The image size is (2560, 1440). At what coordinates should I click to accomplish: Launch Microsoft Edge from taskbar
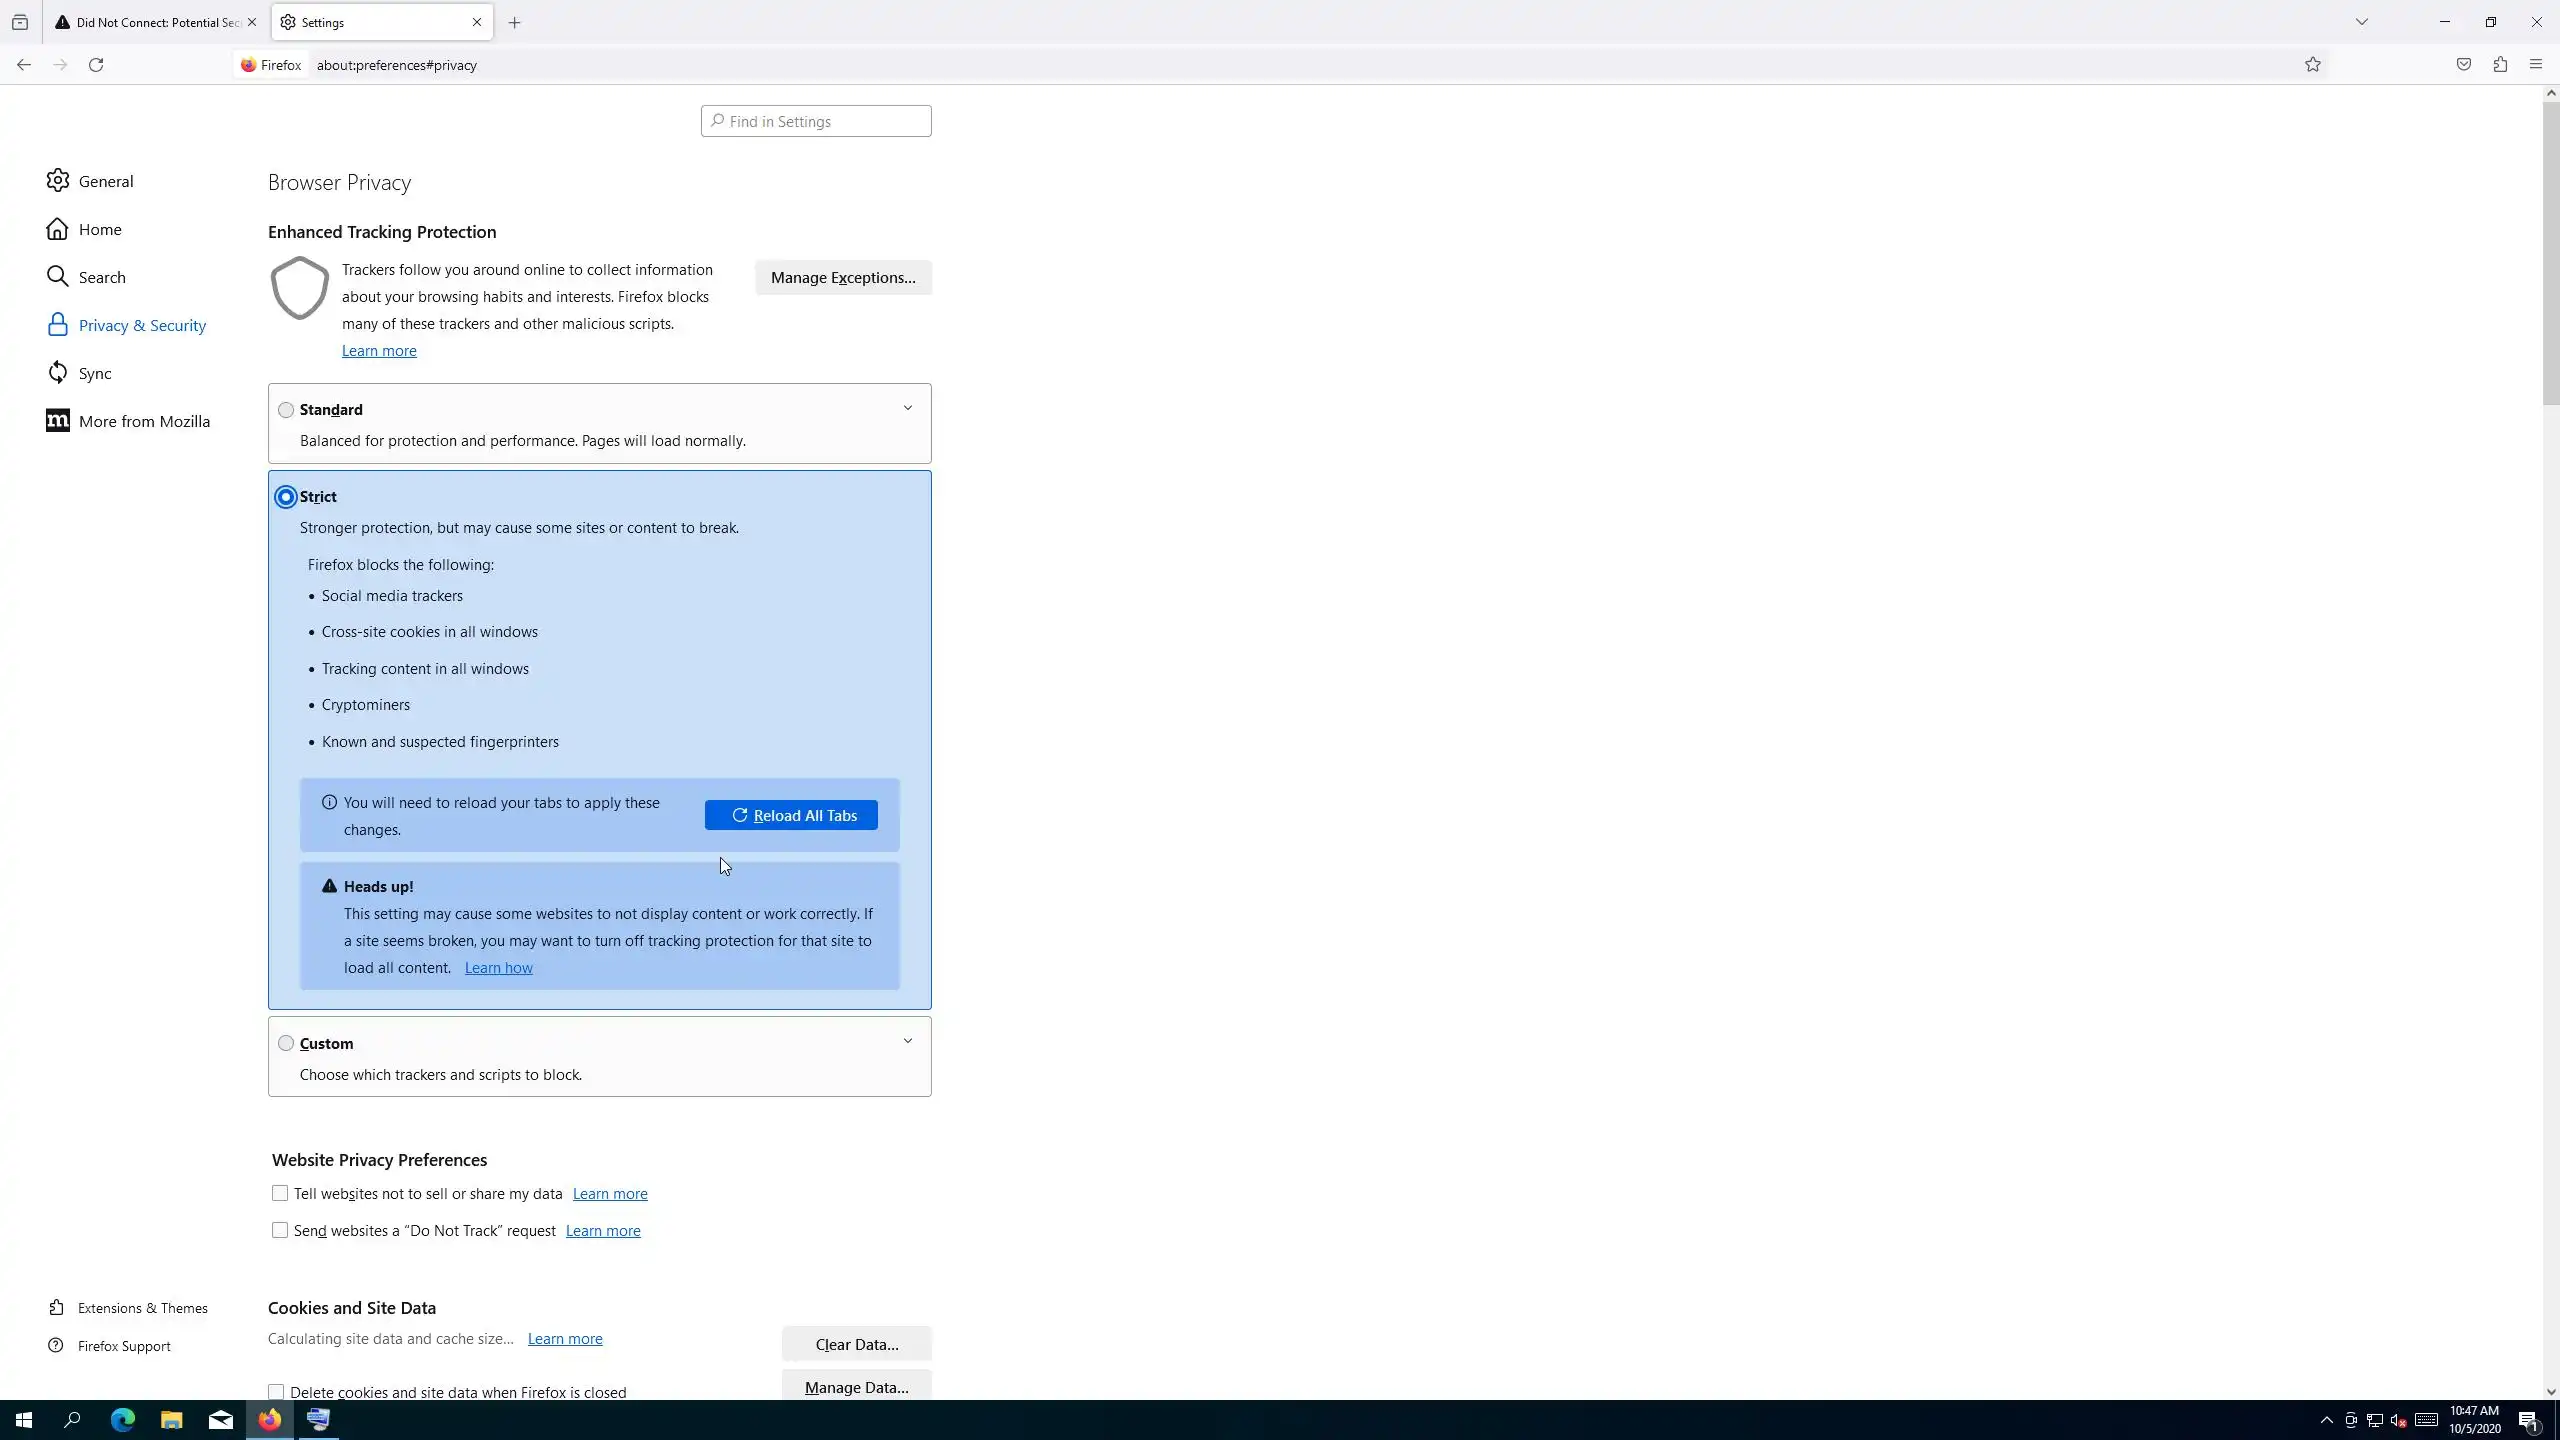(122, 1420)
